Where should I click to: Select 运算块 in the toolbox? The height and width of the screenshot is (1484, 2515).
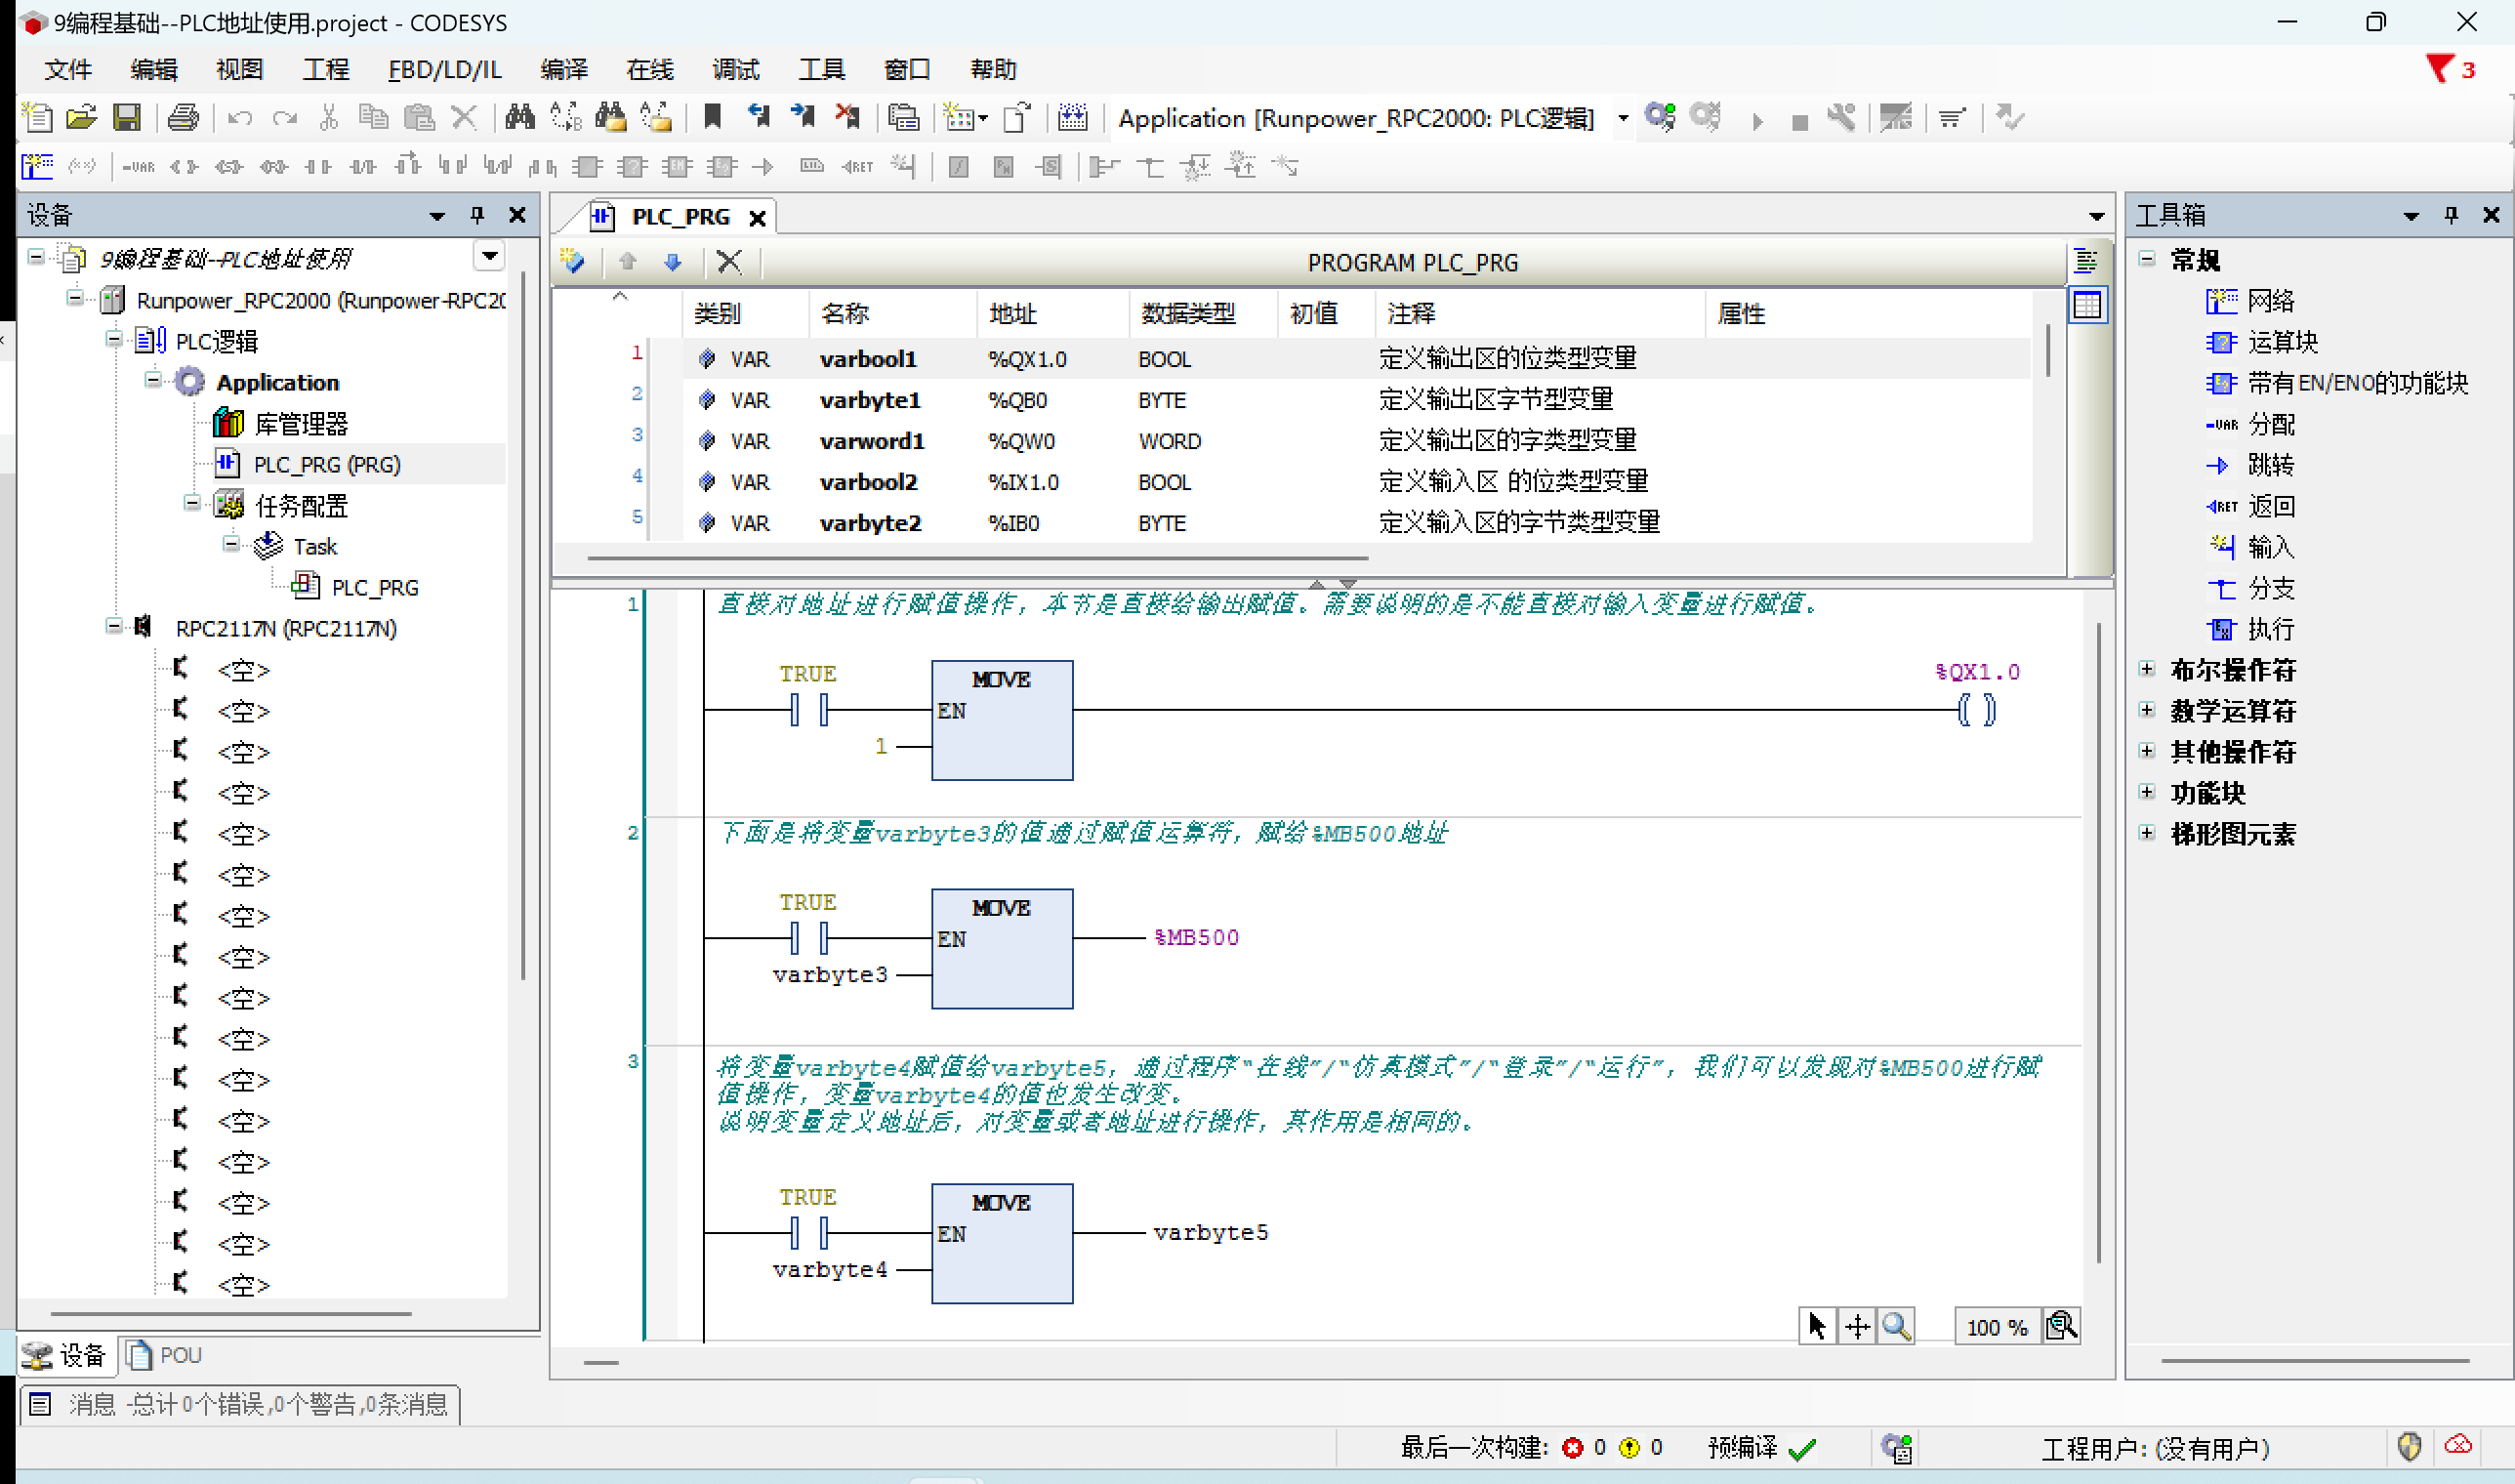(x=2261, y=342)
